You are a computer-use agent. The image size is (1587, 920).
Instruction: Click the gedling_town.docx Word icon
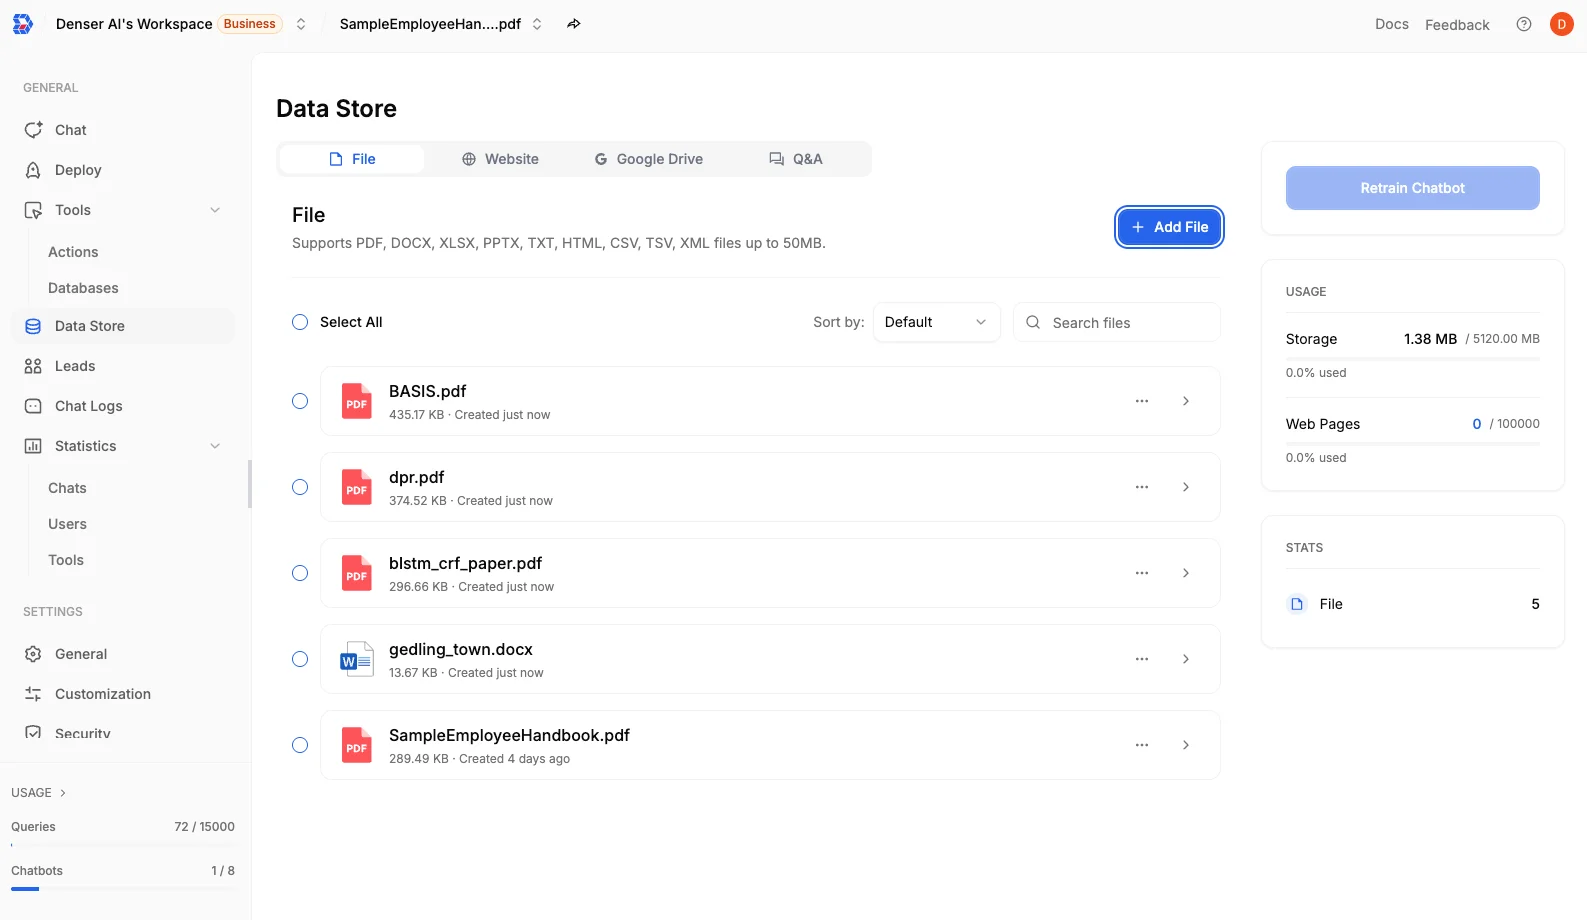tap(357, 659)
